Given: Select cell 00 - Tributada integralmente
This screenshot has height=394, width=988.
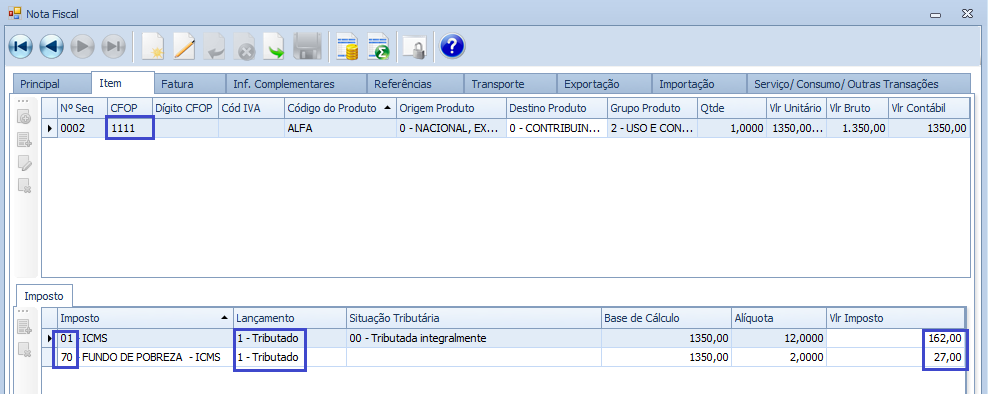Looking at the screenshot, I should (x=474, y=339).
